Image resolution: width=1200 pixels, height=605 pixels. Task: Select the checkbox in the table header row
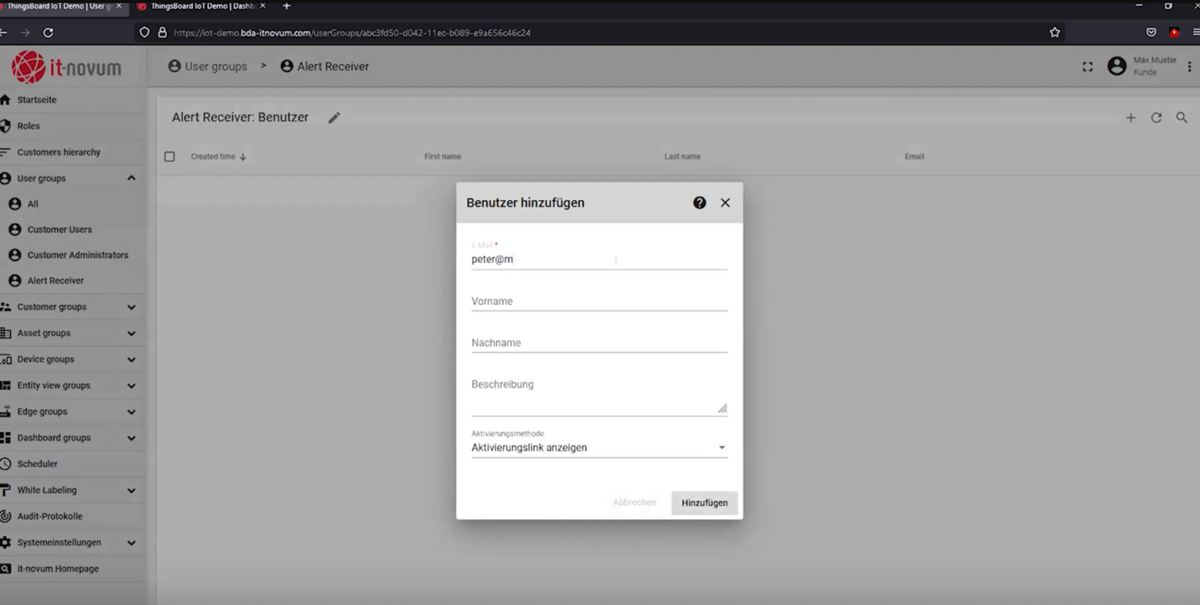click(x=168, y=156)
